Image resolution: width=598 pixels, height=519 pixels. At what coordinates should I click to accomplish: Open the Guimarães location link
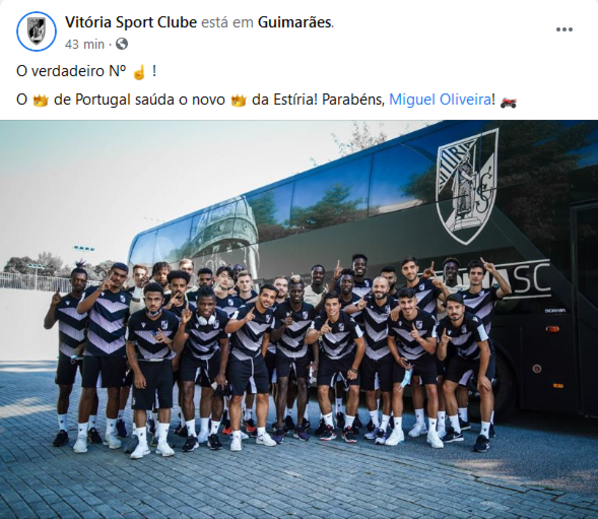[294, 22]
